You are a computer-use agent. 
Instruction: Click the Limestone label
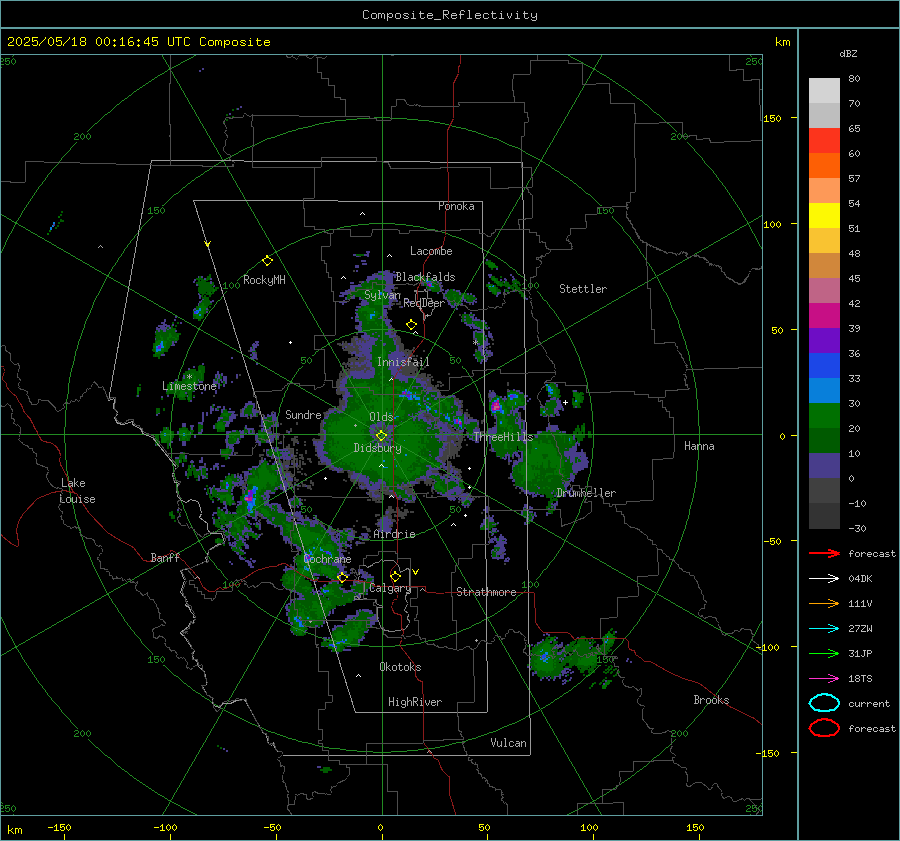[189, 386]
